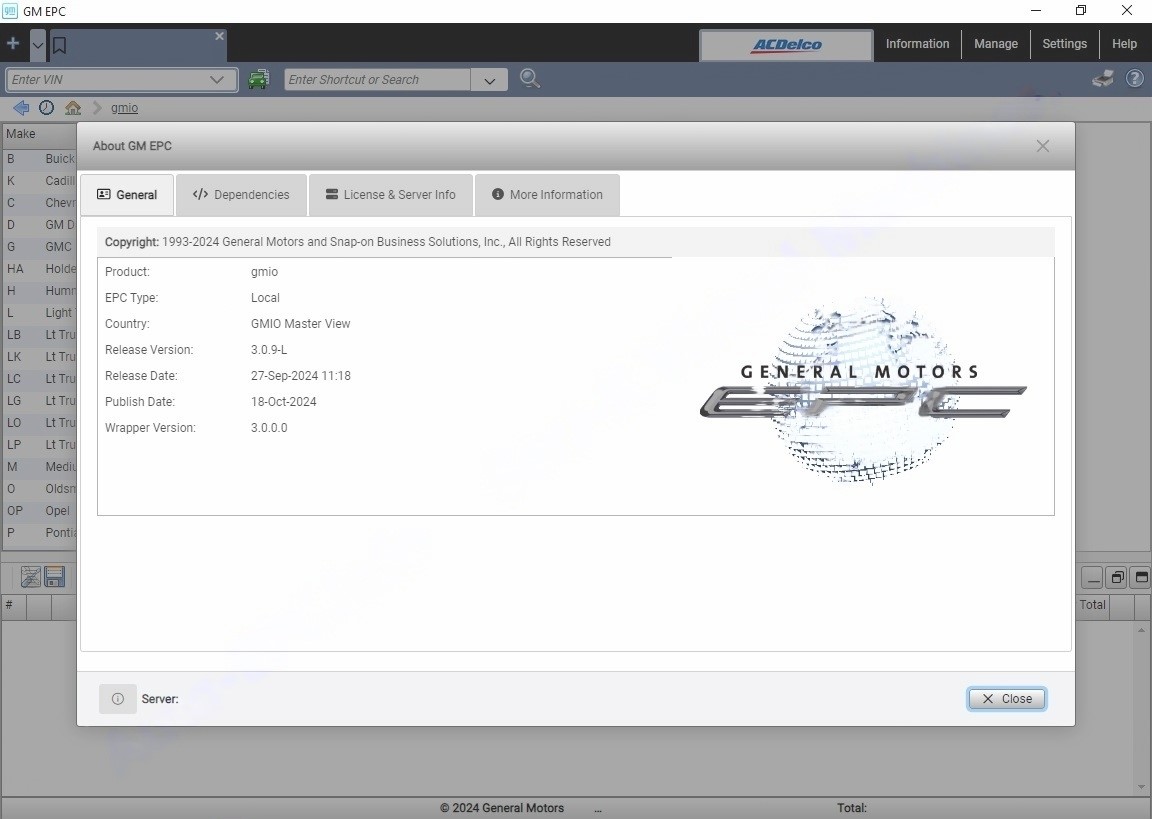Screen dimensions: 1152x819
Task: Select the decode VIN vehicle icon
Action: (259, 79)
